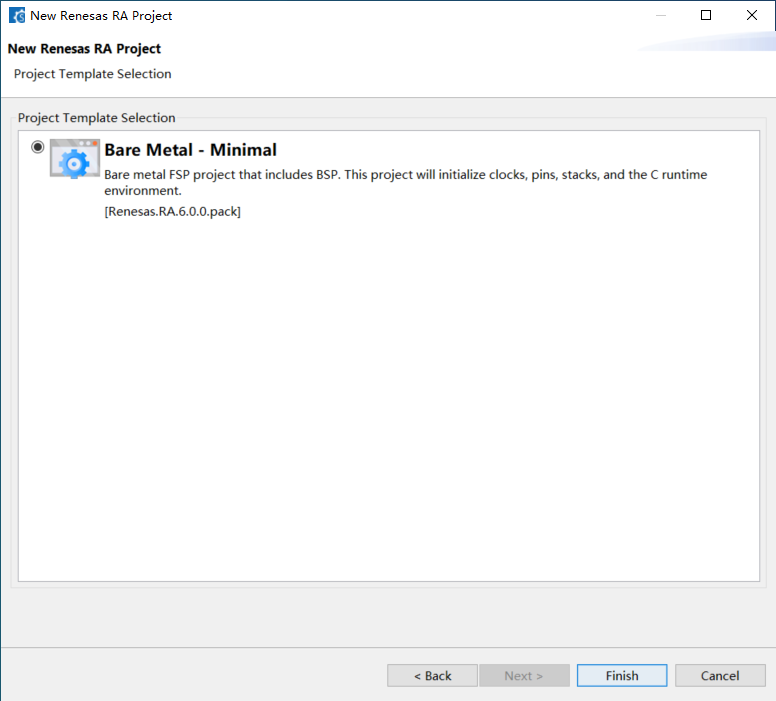The height and width of the screenshot is (701, 776).
Task: Maximize the New Renesas RA Project window
Action: 706,15
